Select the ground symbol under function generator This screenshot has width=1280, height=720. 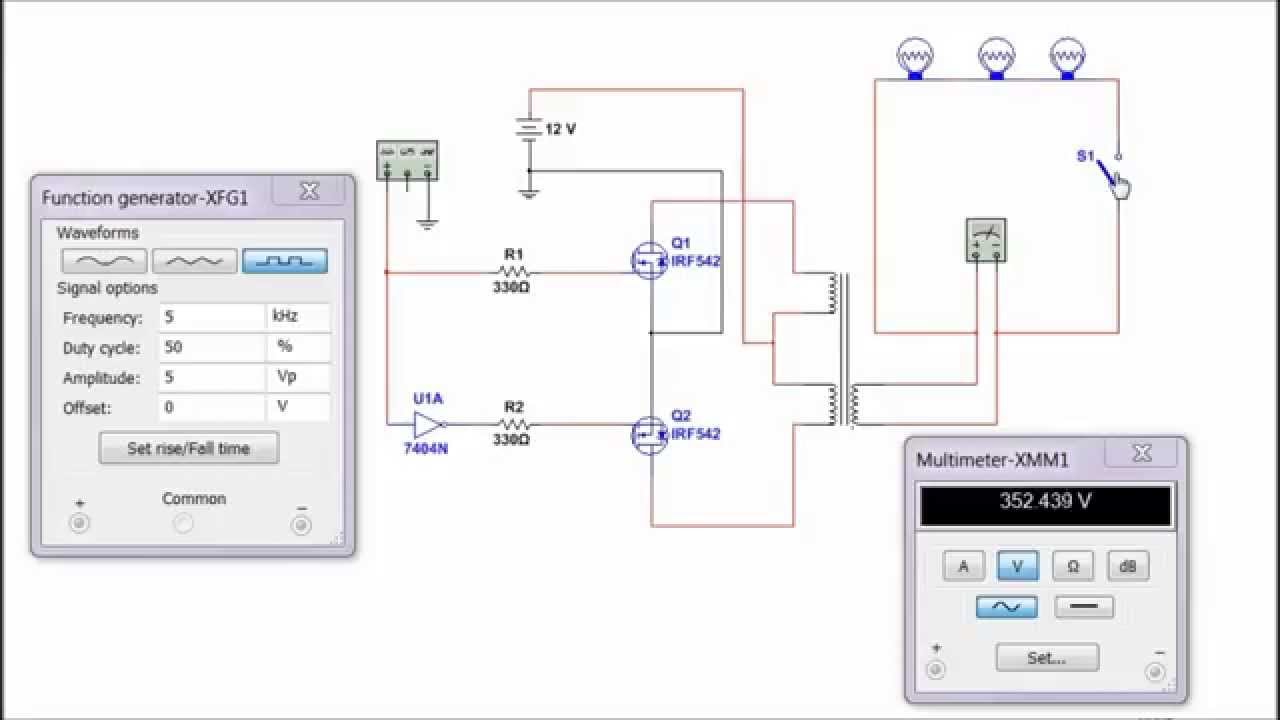[428, 224]
